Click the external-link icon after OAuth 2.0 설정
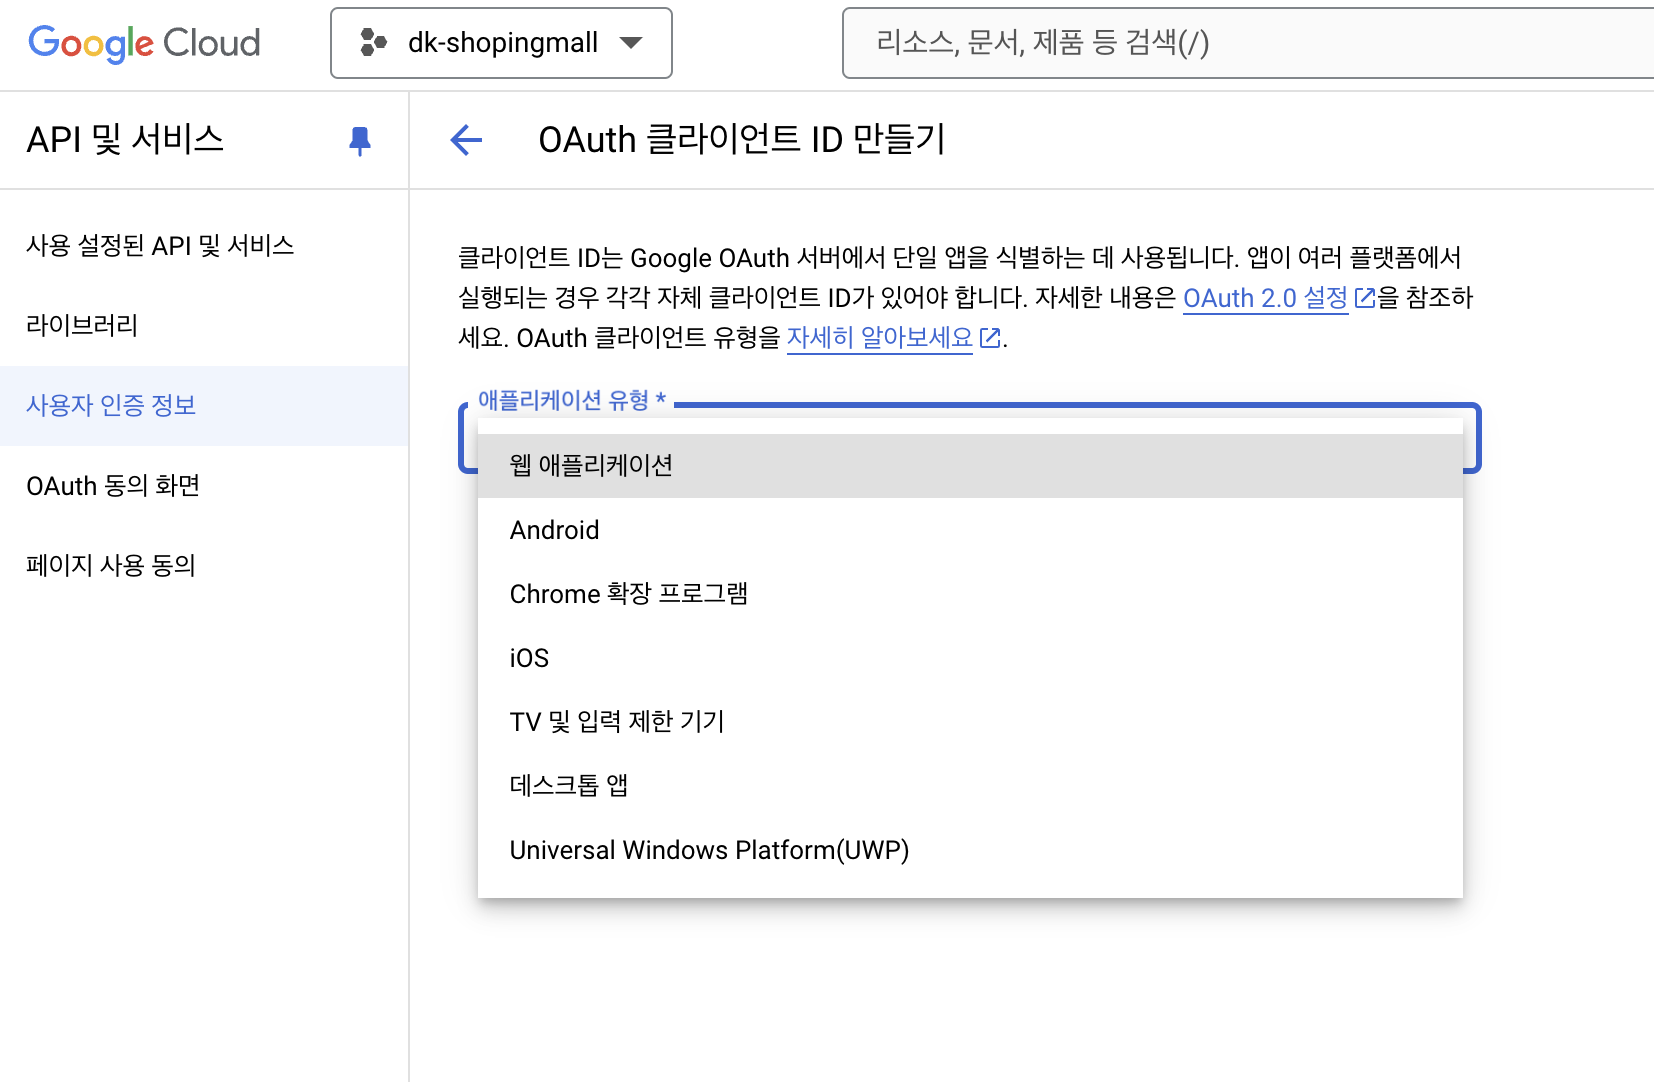This screenshot has height=1082, width=1654. (x=1364, y=298)
